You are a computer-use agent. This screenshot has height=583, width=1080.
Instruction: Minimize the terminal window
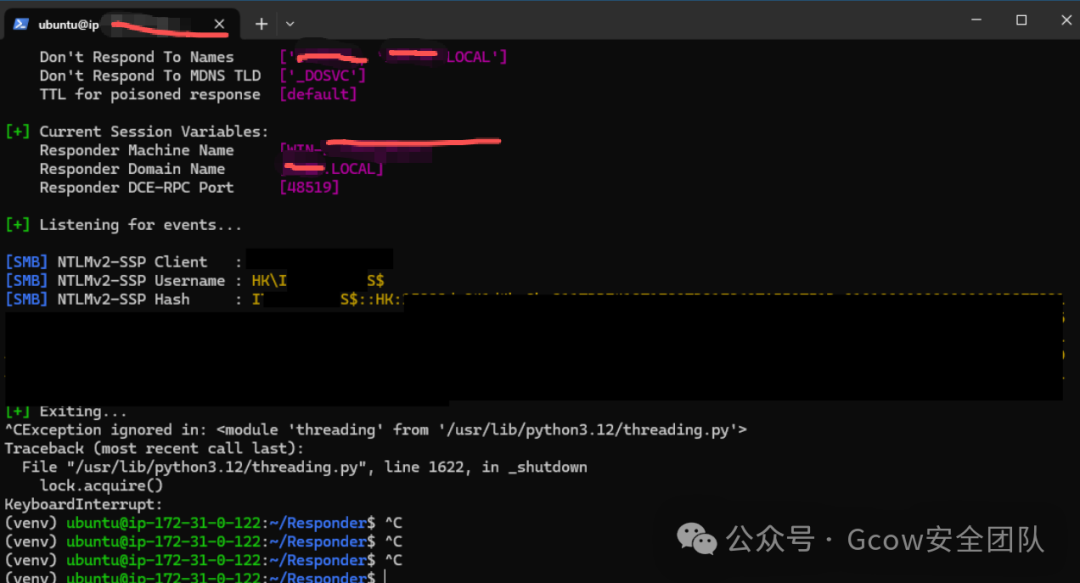click(x=976, y=20)
